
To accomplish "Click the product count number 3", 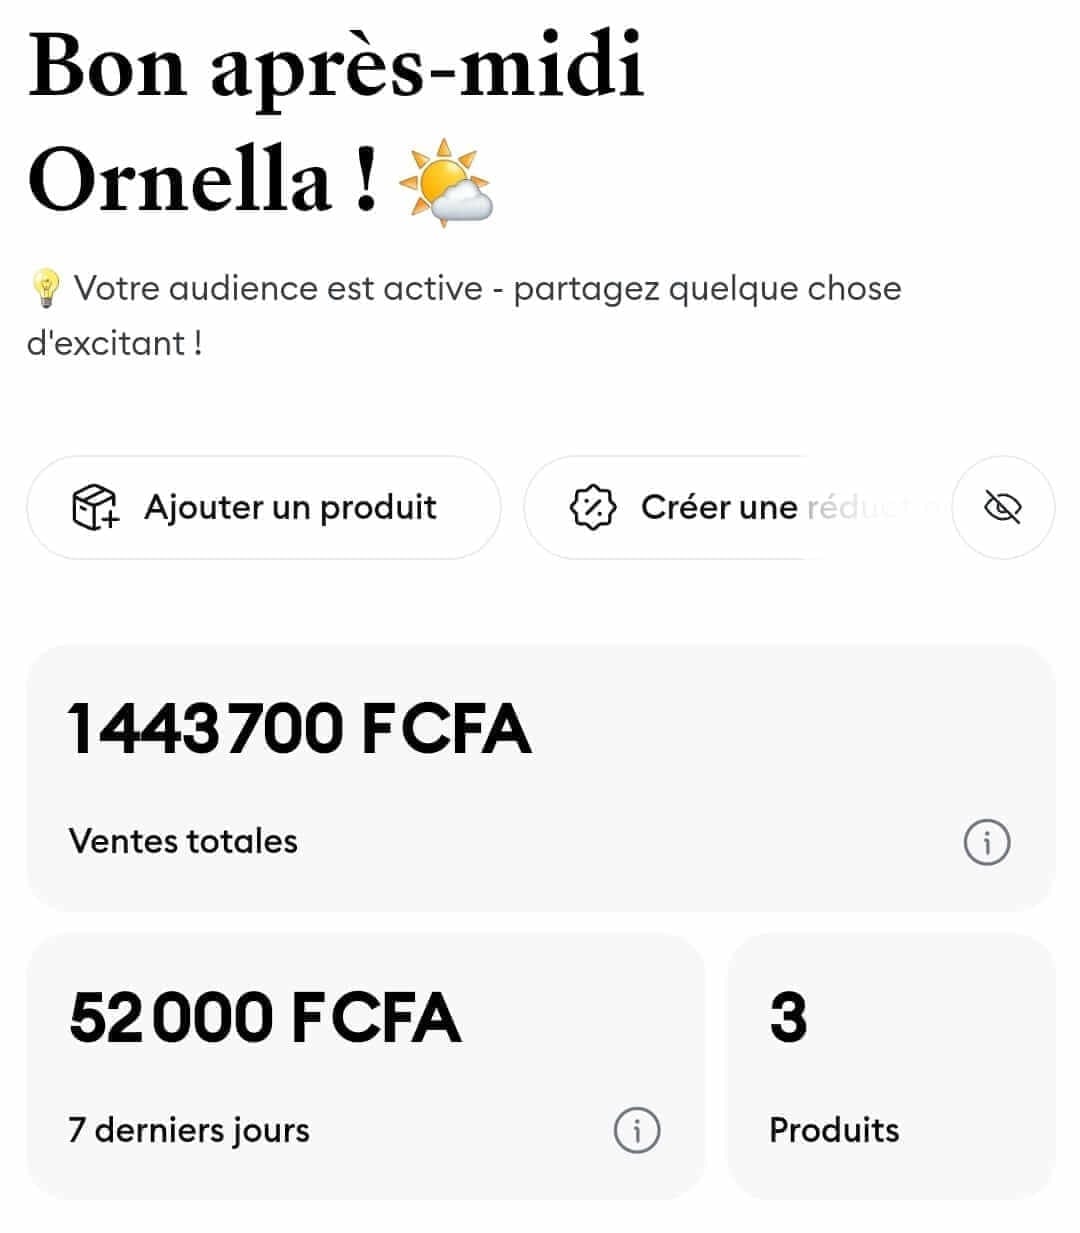I will coord(788,1017).
